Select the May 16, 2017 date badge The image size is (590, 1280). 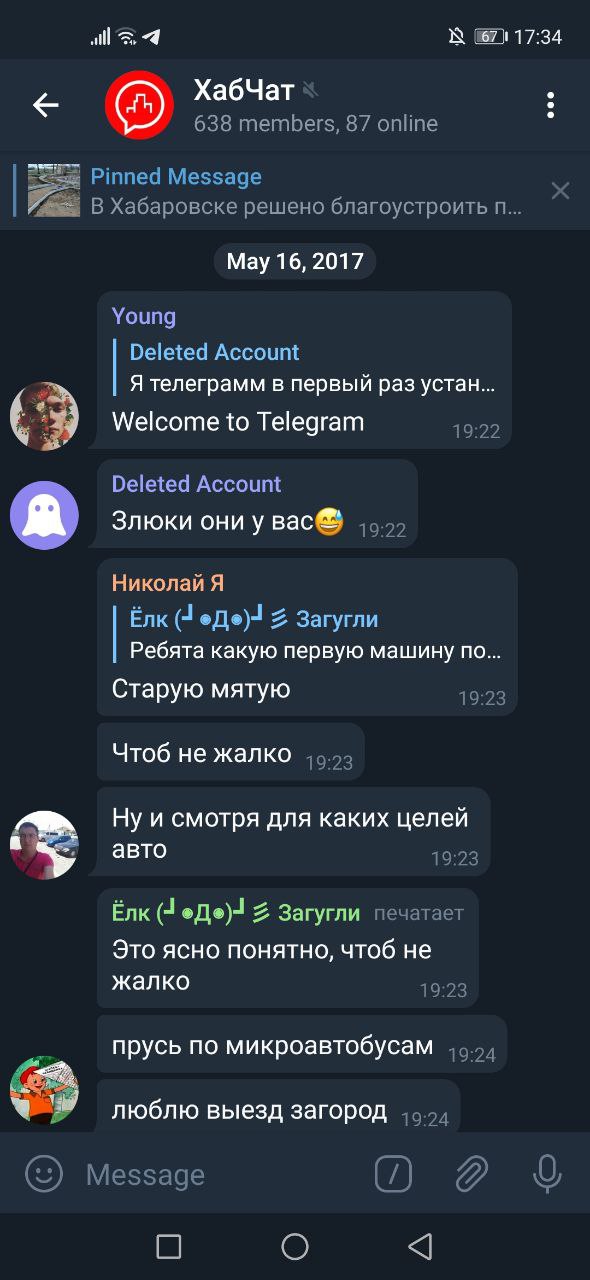pos(295,262)
